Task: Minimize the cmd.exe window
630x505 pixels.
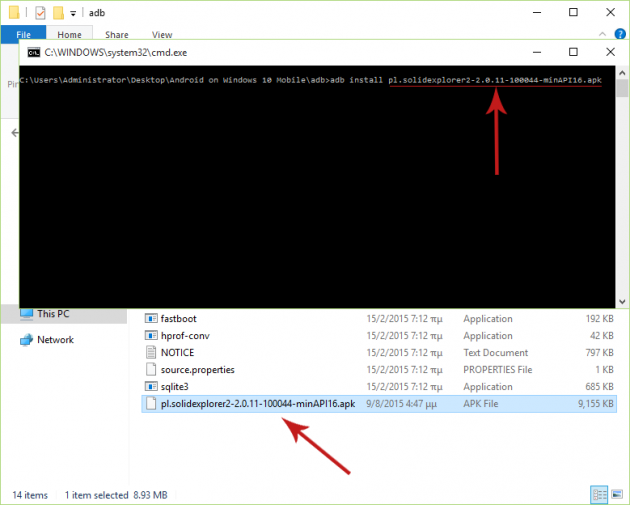Action: pyautogui.click(x=537, y=52)
